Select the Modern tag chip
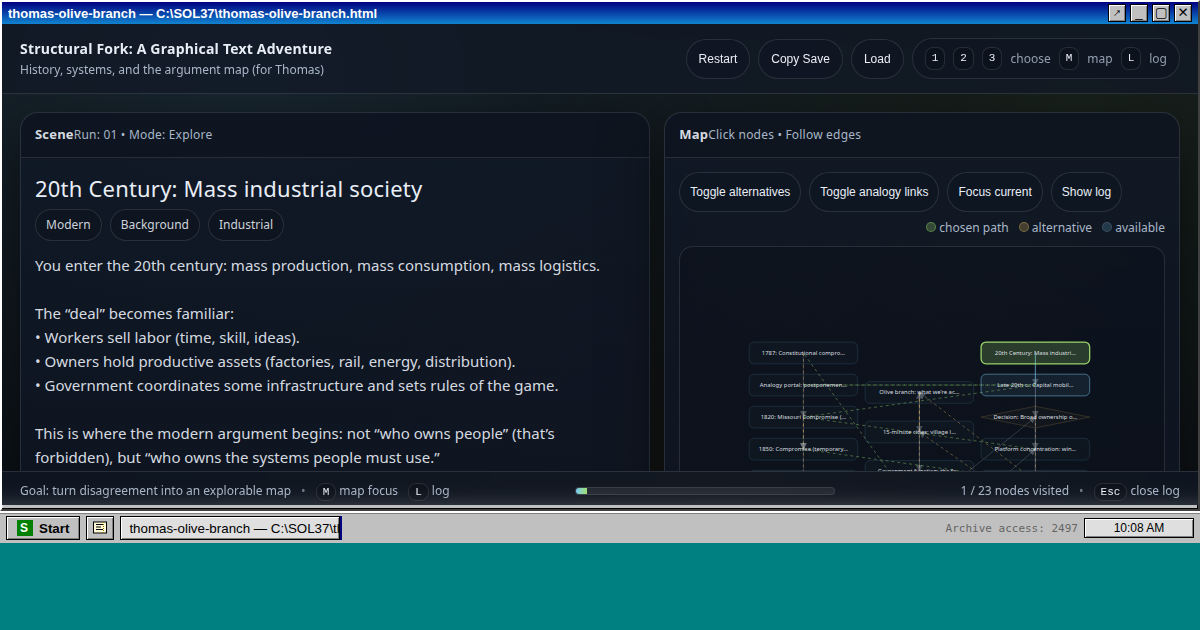This screenshot has width=1200, height=630. [68, 225]
